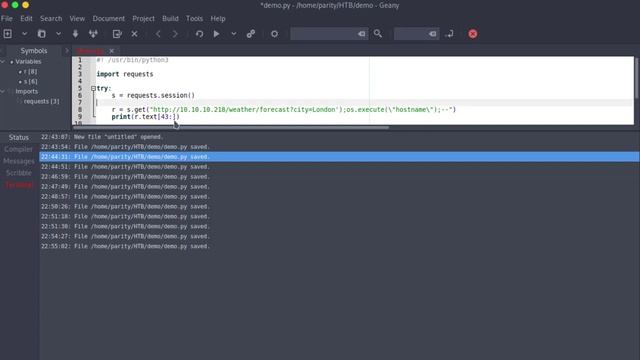Select variable s [6] in symbols
The width and height of the screenshot is (640, 360).
31,82
